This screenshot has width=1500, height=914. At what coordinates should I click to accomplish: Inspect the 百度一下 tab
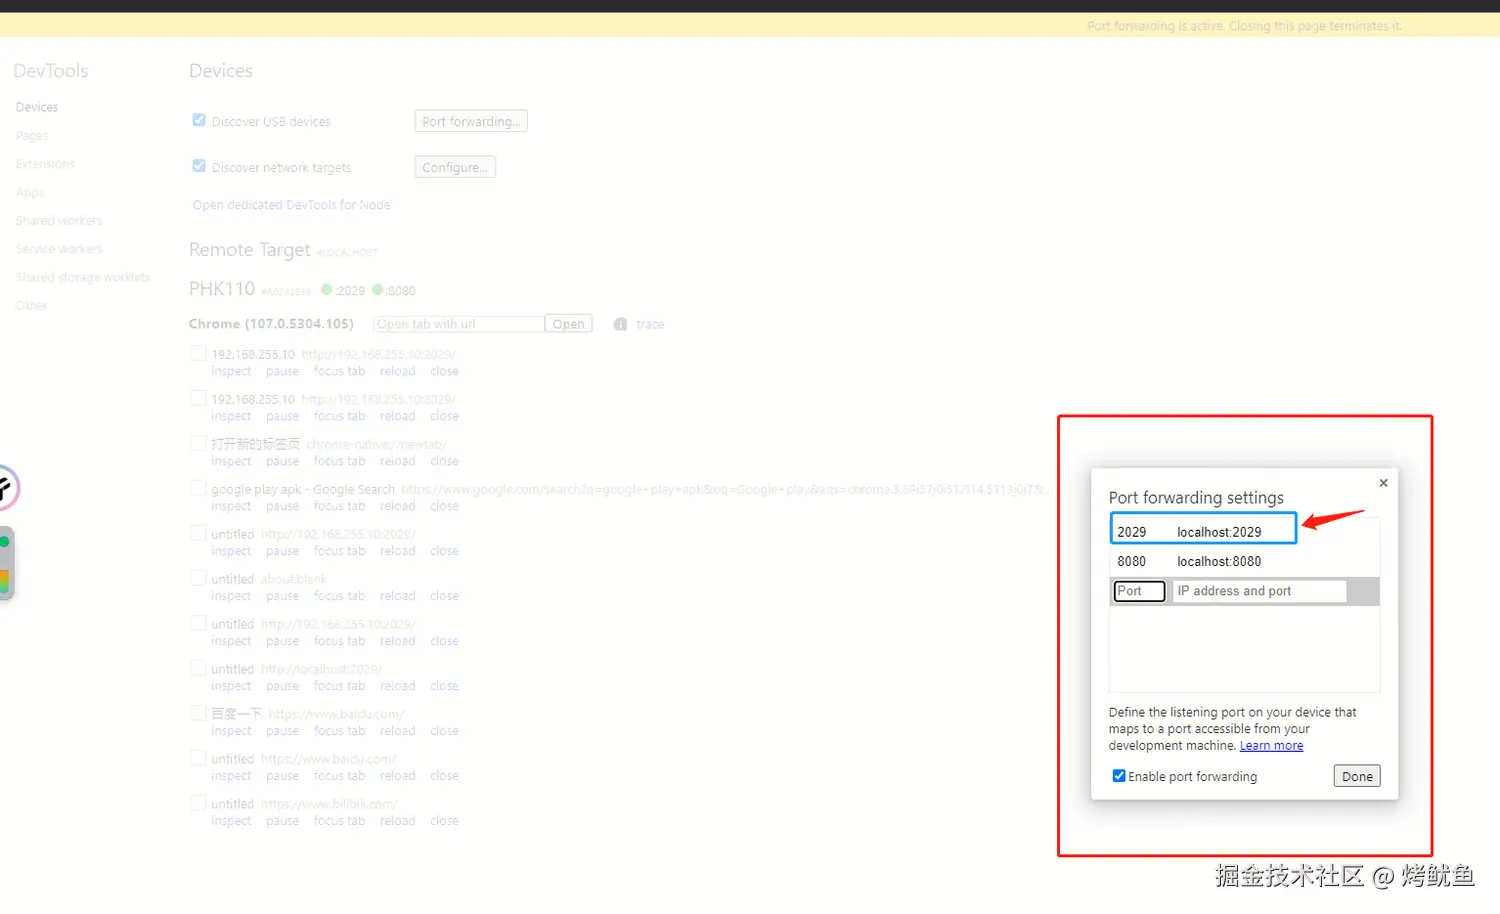tap(231, 731)
